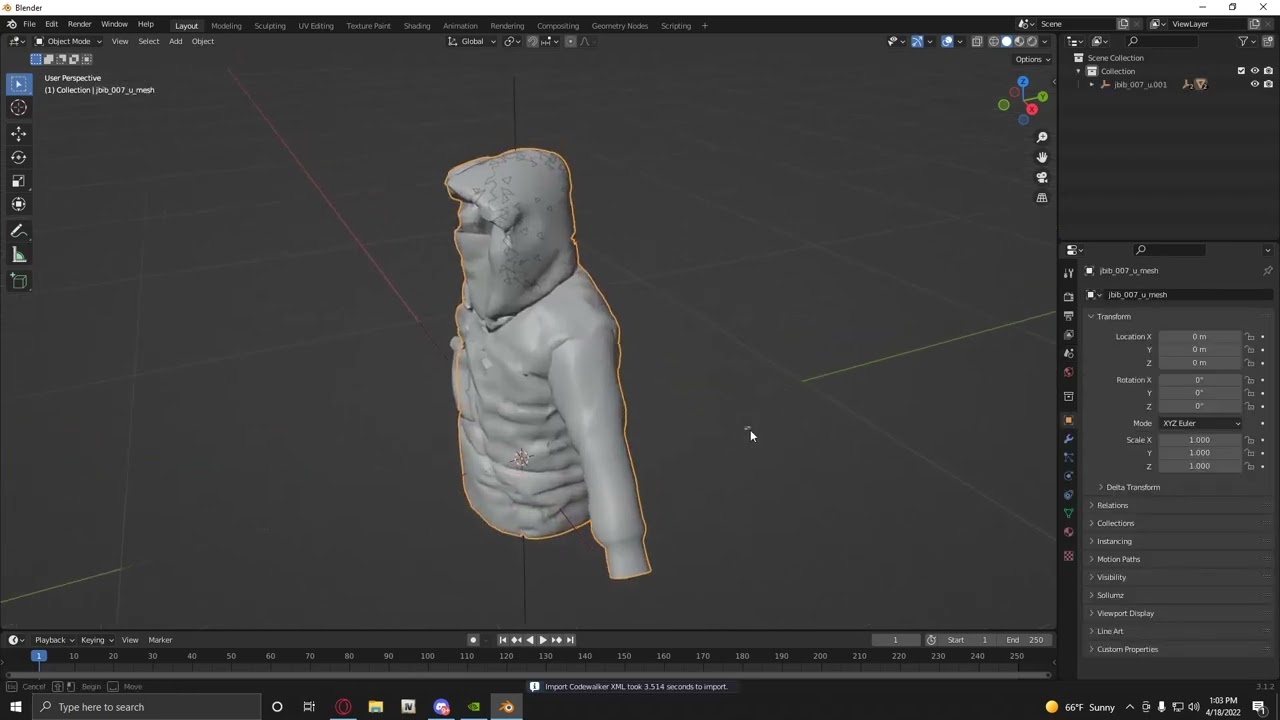
Task: Open timeline Playback menu
Action: click(54, 640)
